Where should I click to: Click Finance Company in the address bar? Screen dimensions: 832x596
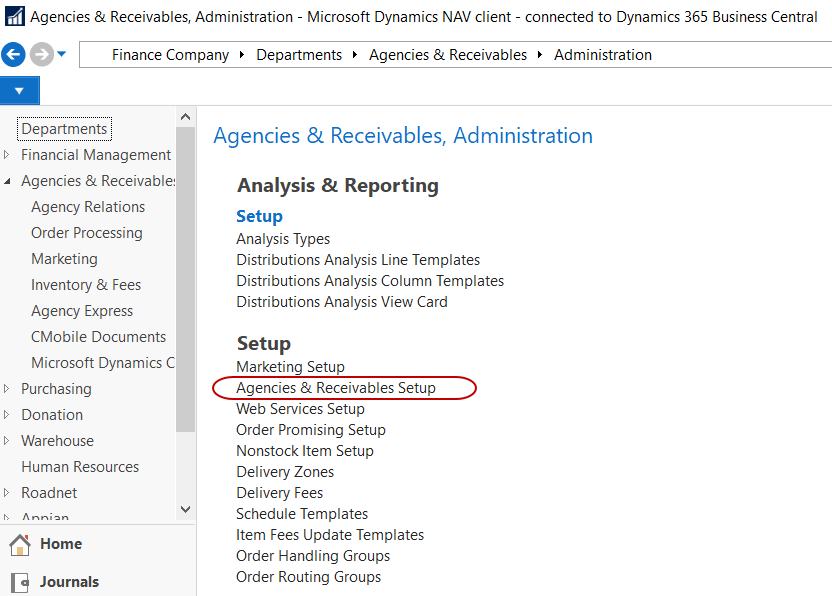170,55
